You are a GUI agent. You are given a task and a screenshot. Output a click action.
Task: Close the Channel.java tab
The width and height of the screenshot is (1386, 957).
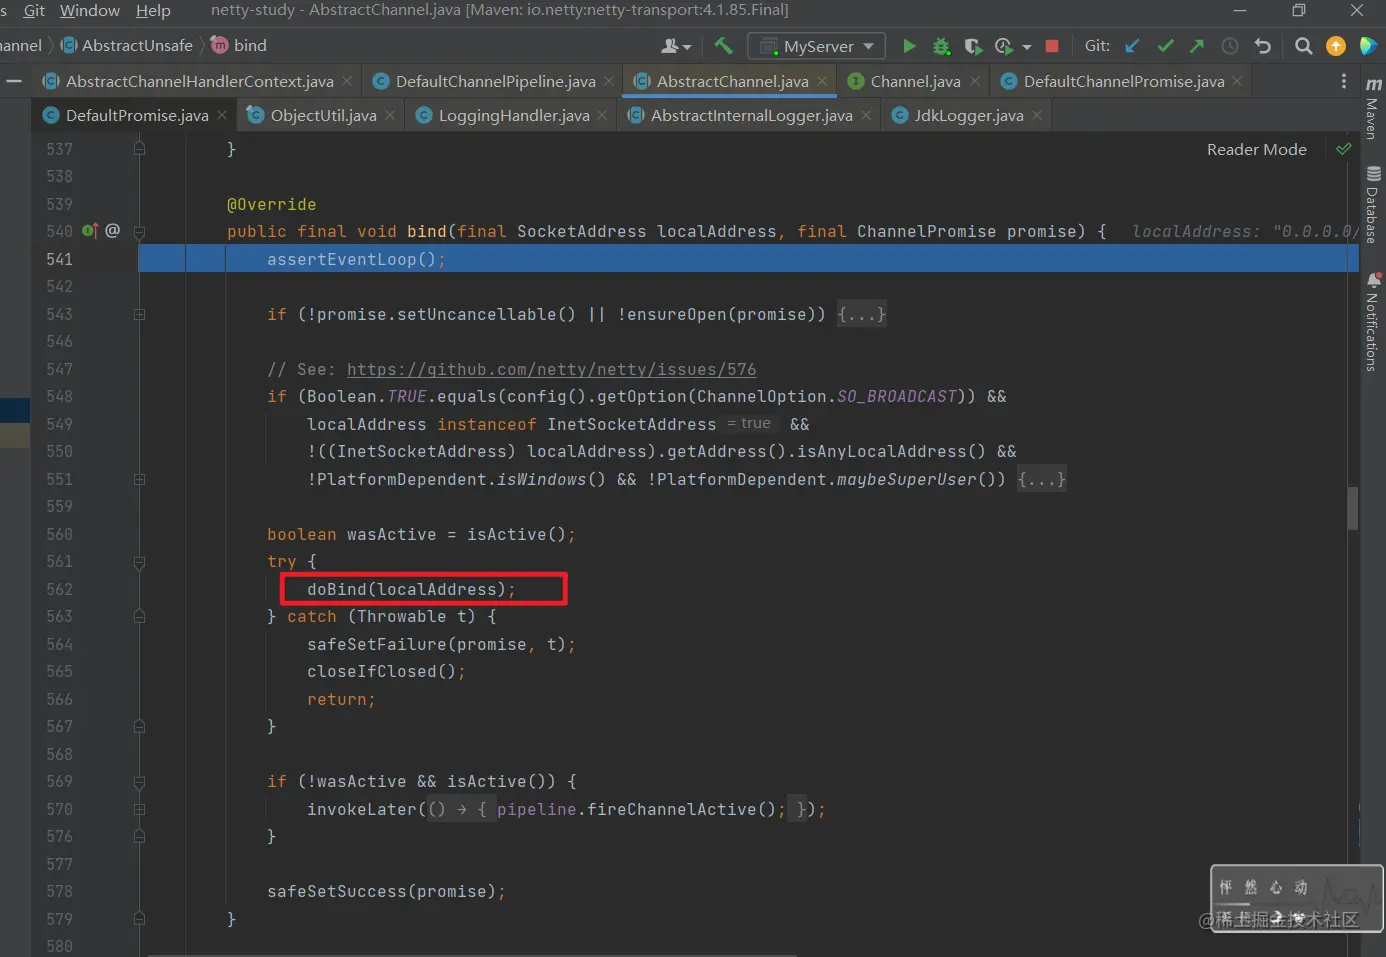pyautogui.click(x=975, y=81)
